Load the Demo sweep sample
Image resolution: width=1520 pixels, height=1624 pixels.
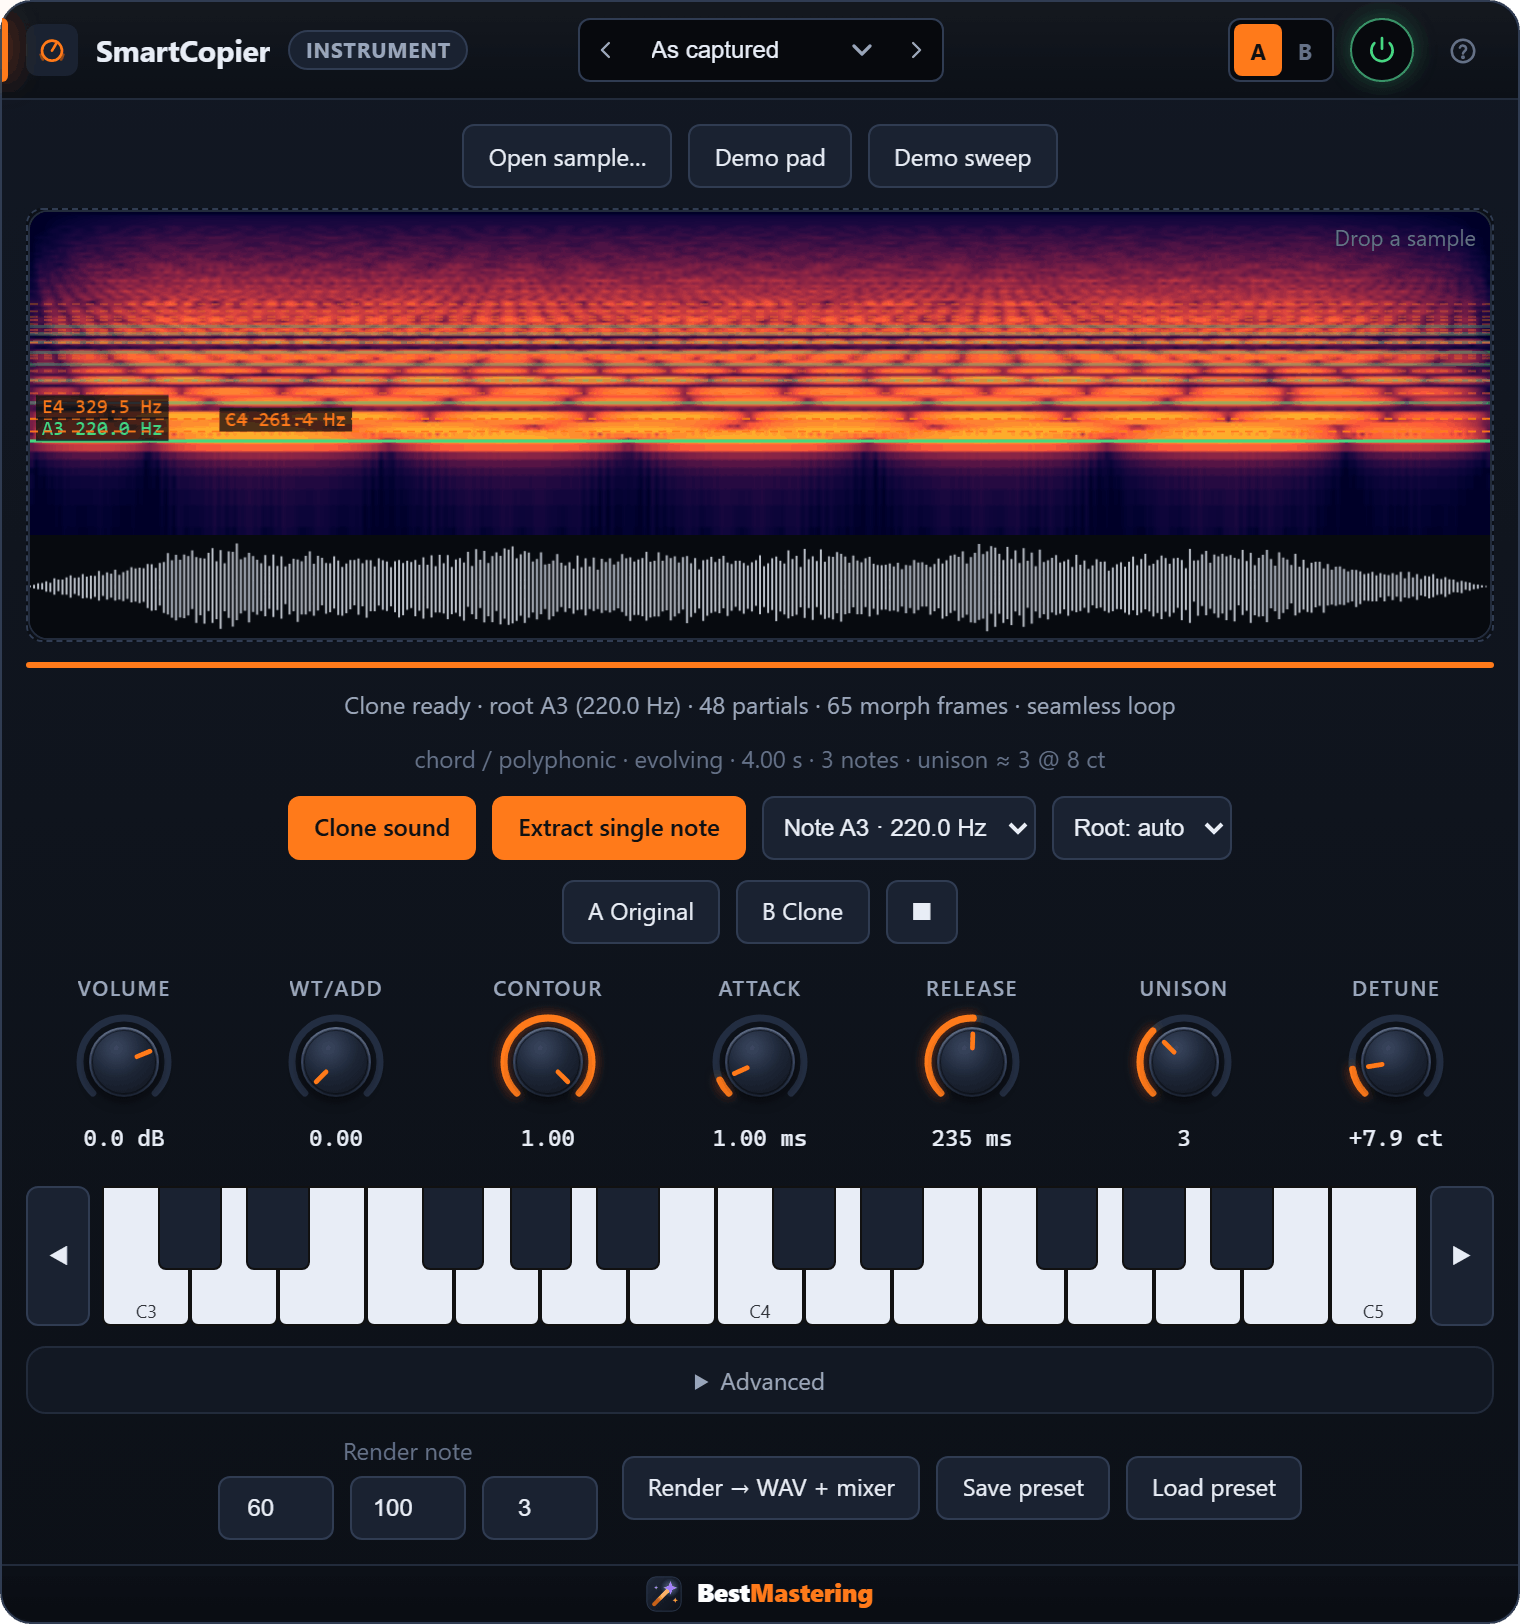(962, 157)
